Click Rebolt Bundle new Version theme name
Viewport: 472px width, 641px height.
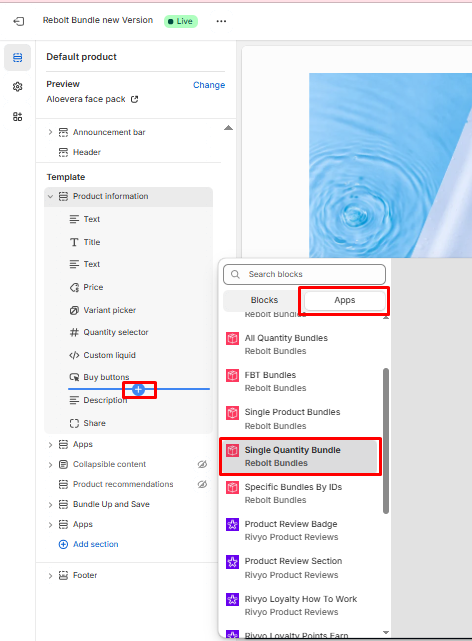click(x=98, y=20)
